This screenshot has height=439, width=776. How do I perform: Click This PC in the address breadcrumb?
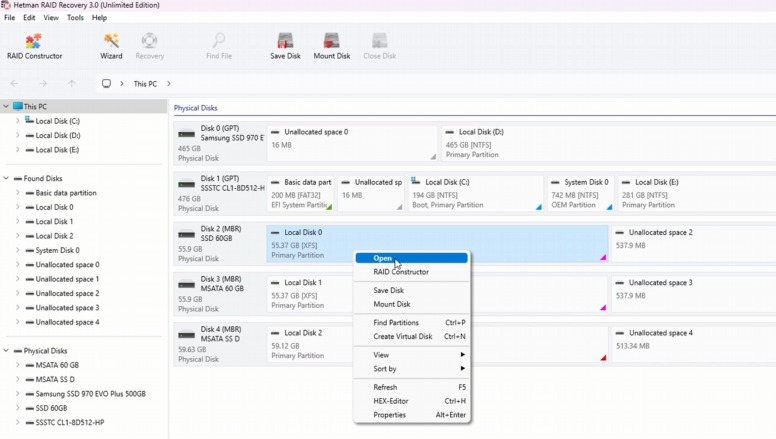145,84
